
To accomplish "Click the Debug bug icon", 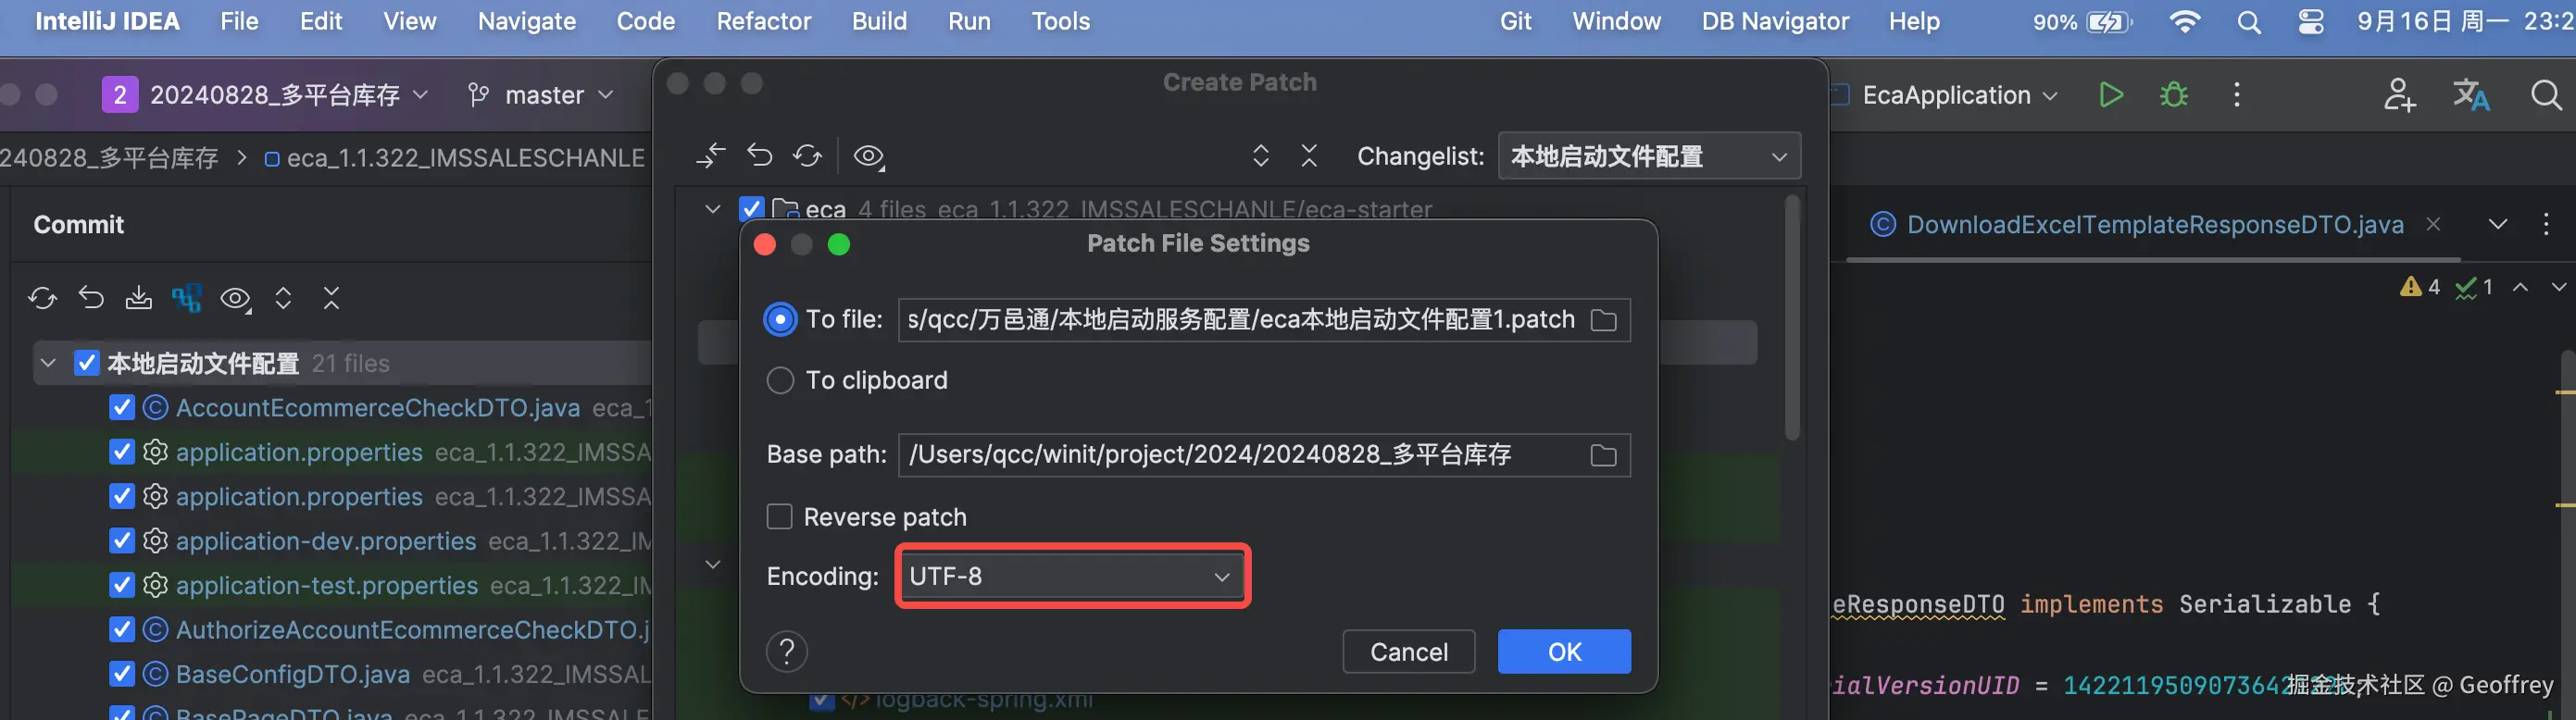I will pos(2173,95).
